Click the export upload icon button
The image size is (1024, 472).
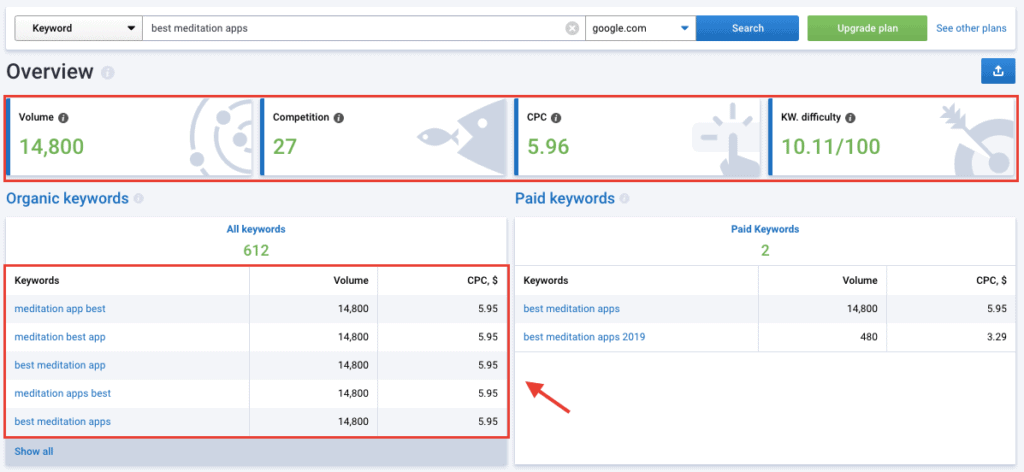pos(998,71)
